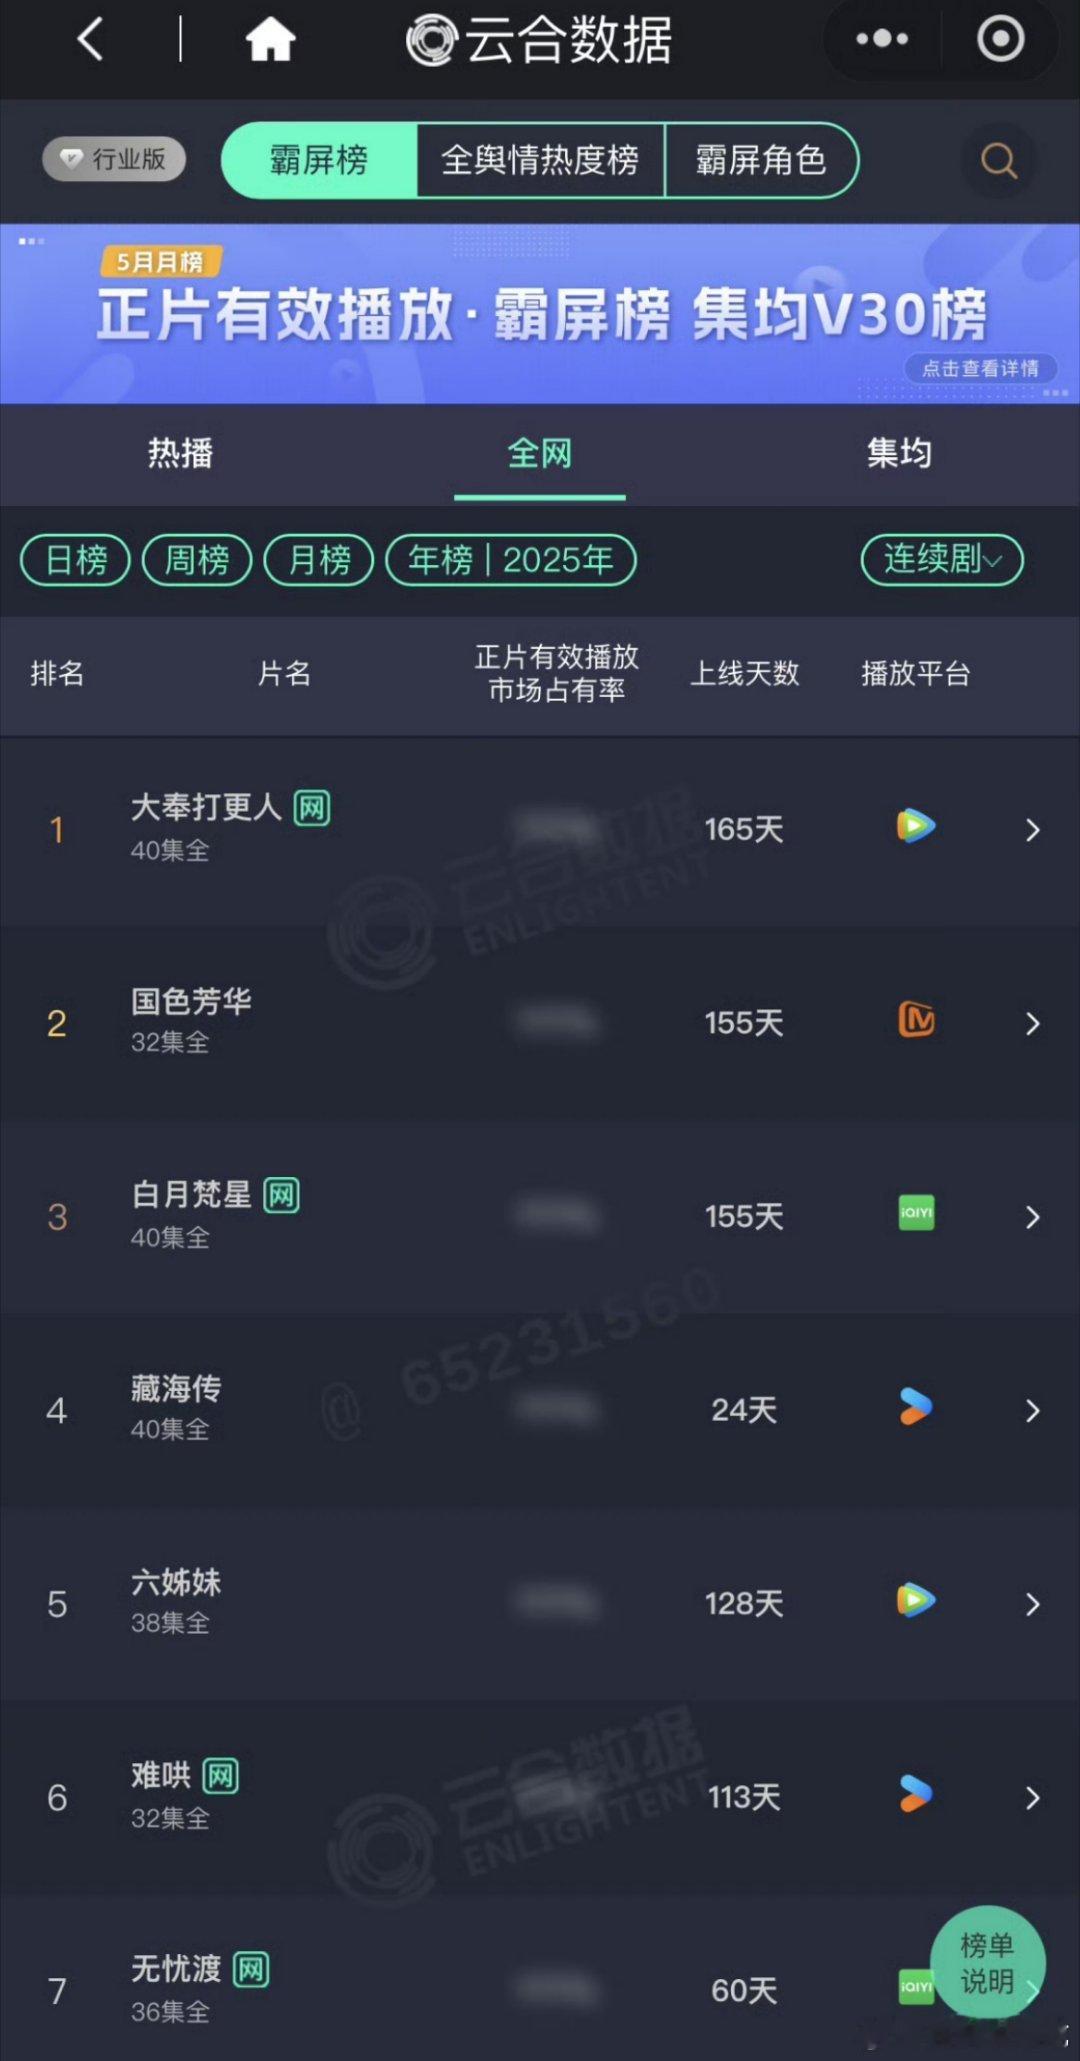This screenshot has height=2061, width=1080.
Task: Tap the Mango TV icon for 国色芳华
Action: pos(916,1020)
